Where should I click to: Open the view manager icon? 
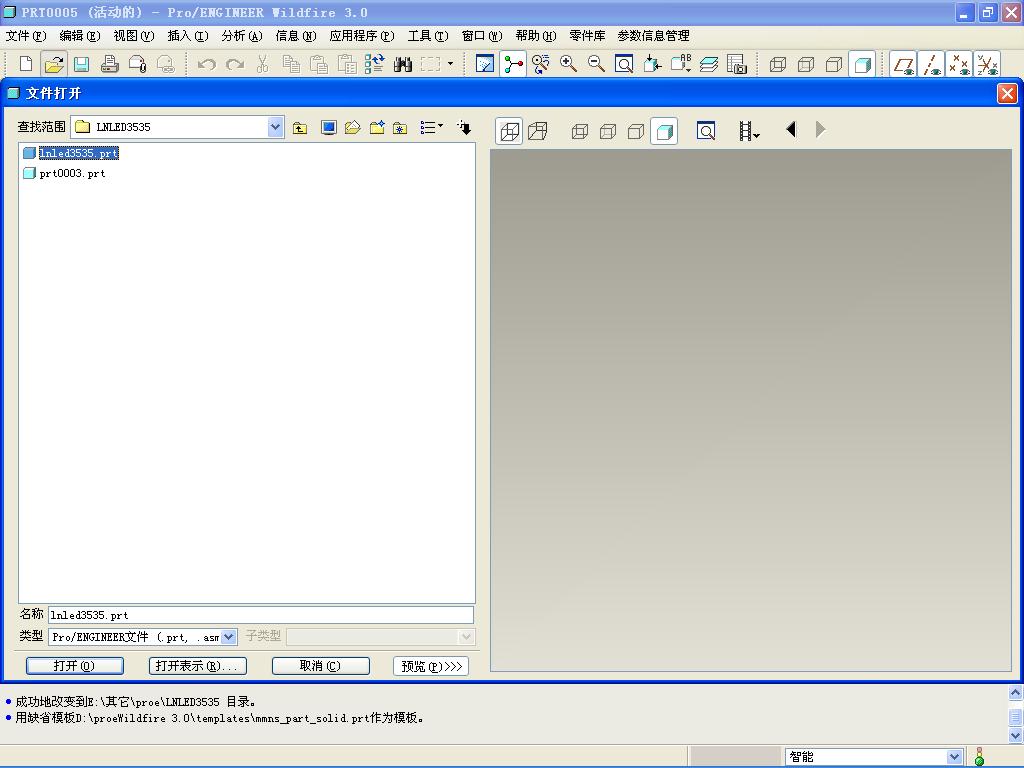click(737, 64)
